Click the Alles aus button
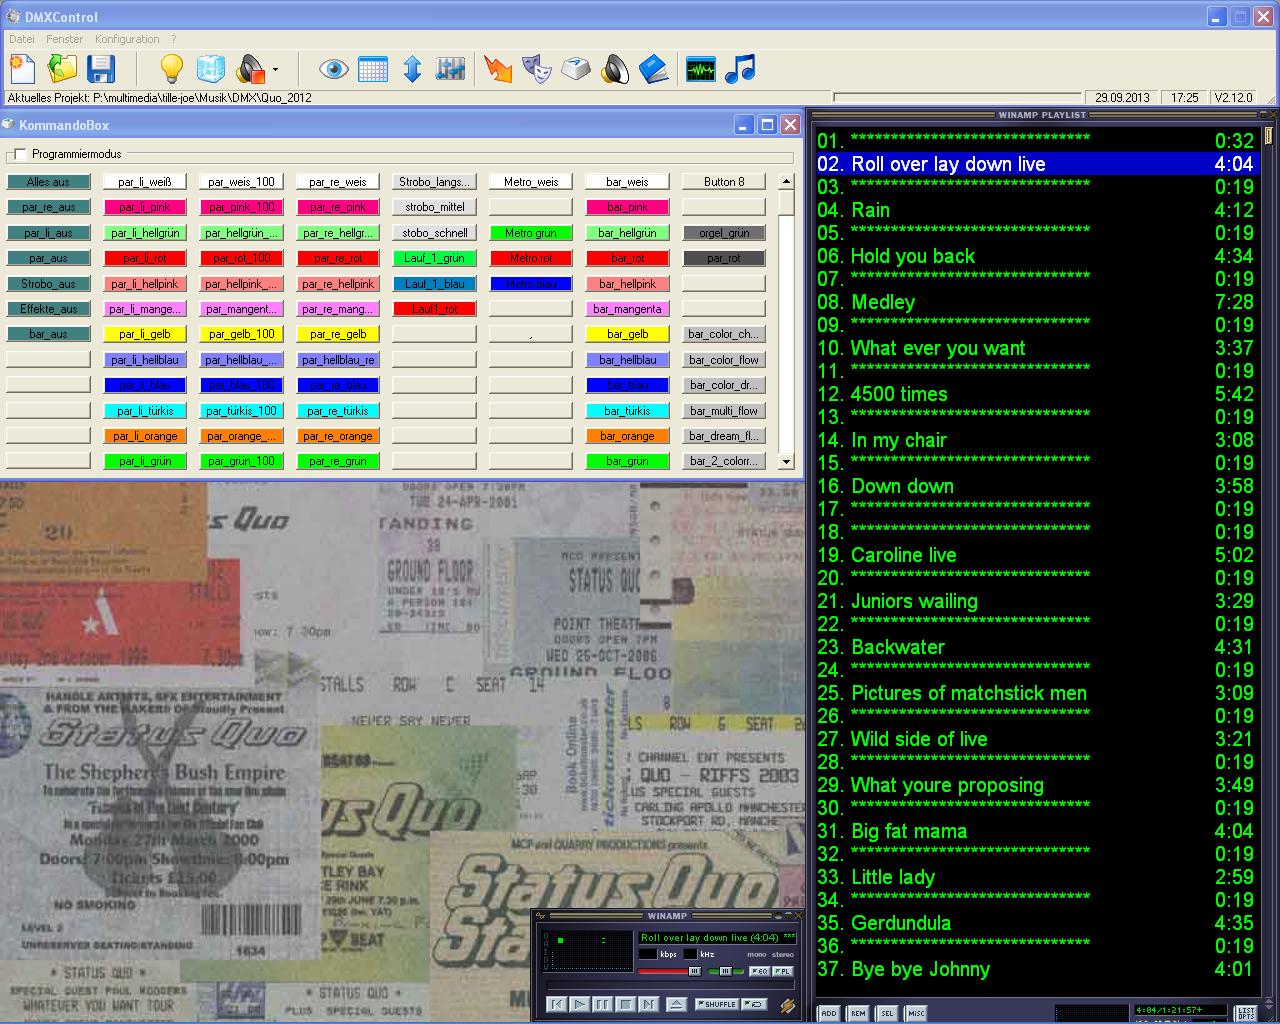Image resolution: width=1280 pixels, height=1024 pixels. pyautogui.click(x=48, y=182)
